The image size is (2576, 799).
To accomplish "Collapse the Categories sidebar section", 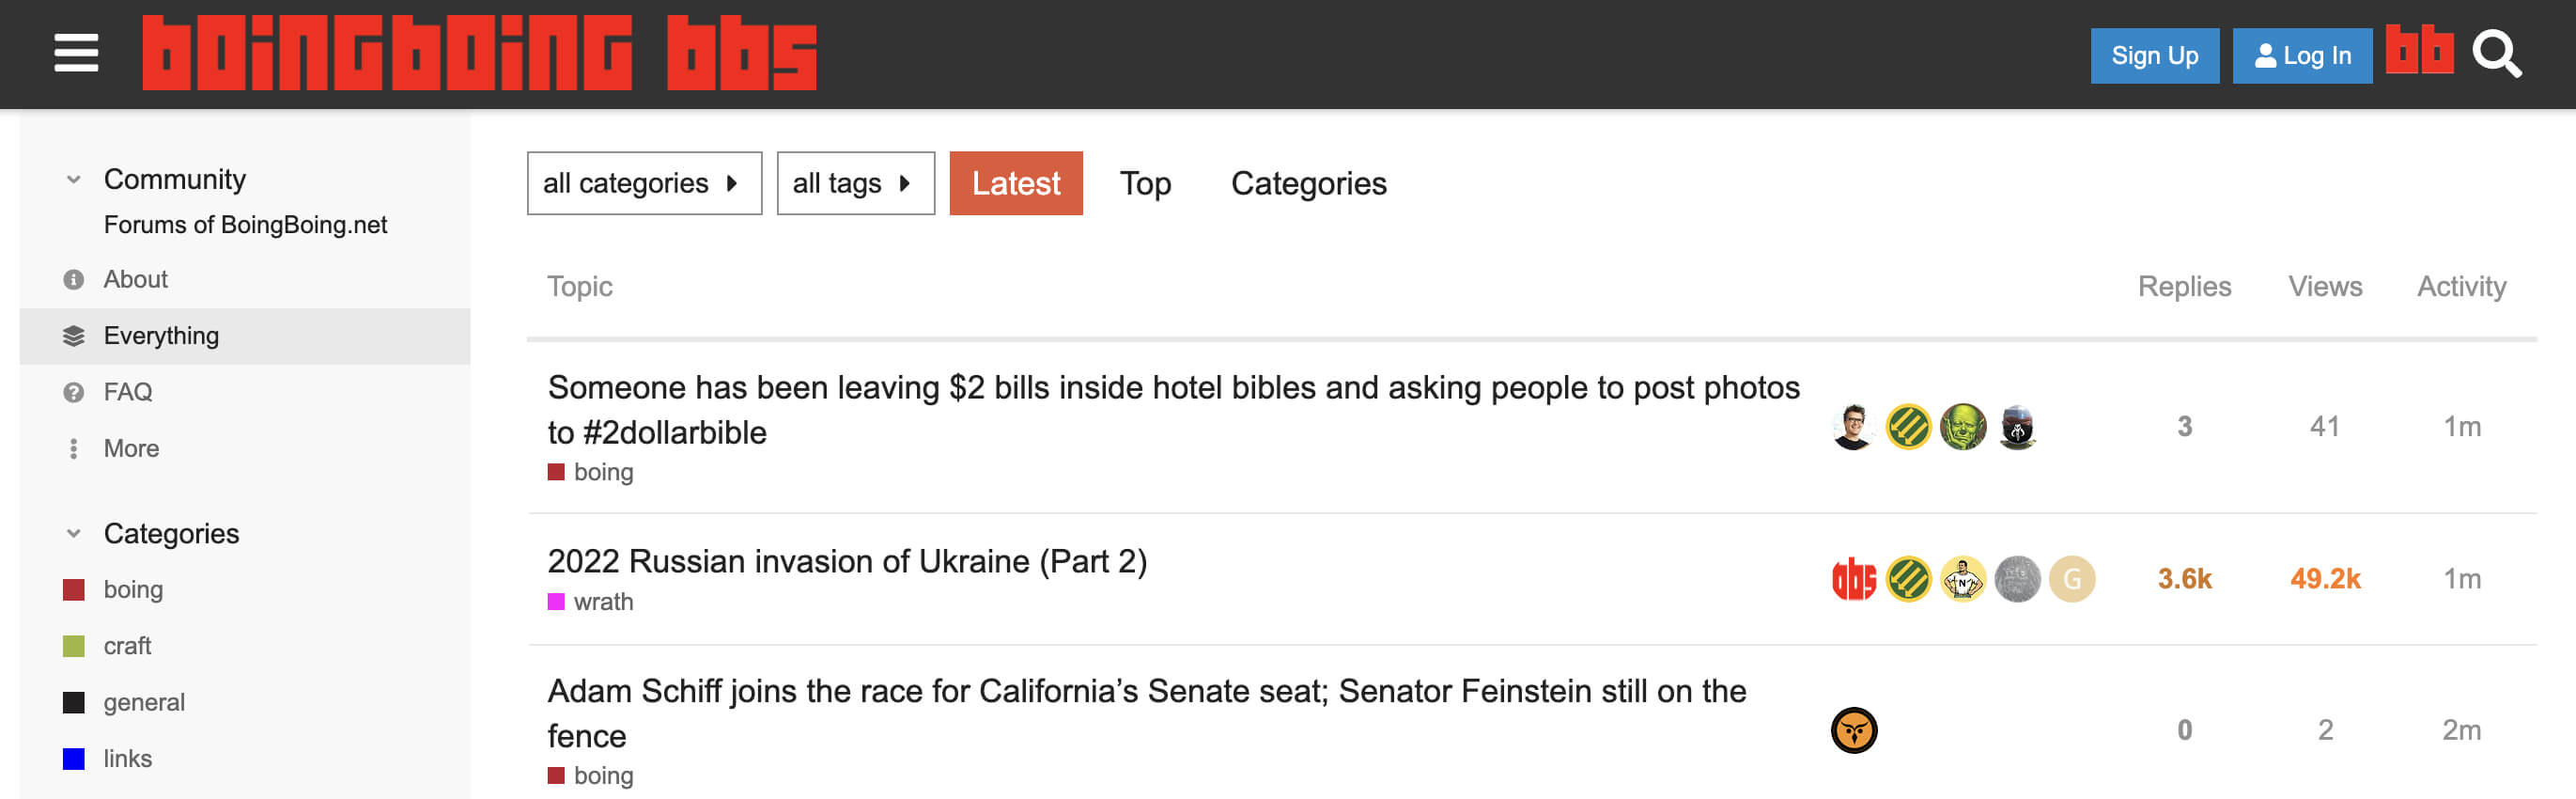I will (x=73, y=534).
